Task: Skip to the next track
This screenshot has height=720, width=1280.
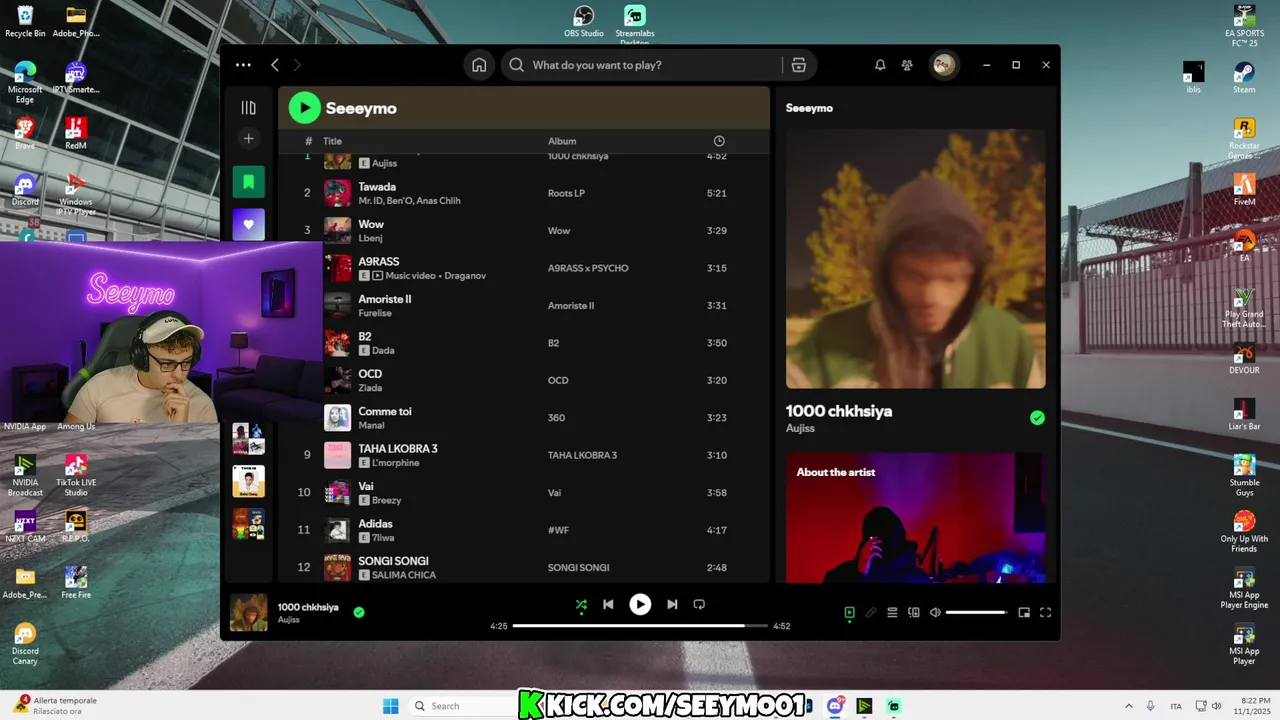Action: point(672,604)
